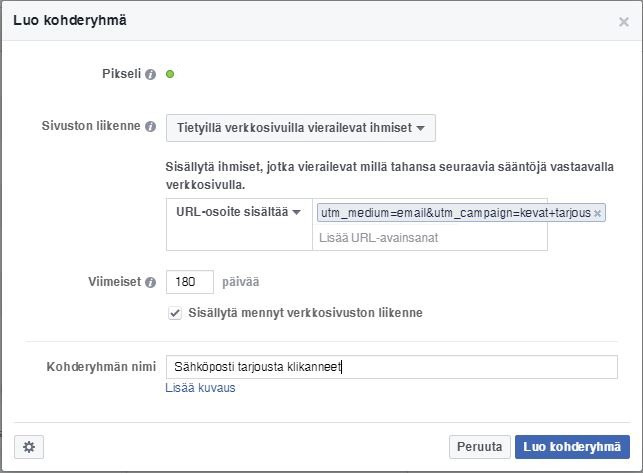Click the info icon next to Pikseli
The width and height of the screenshot is (643, 473).
pos(150,74)
